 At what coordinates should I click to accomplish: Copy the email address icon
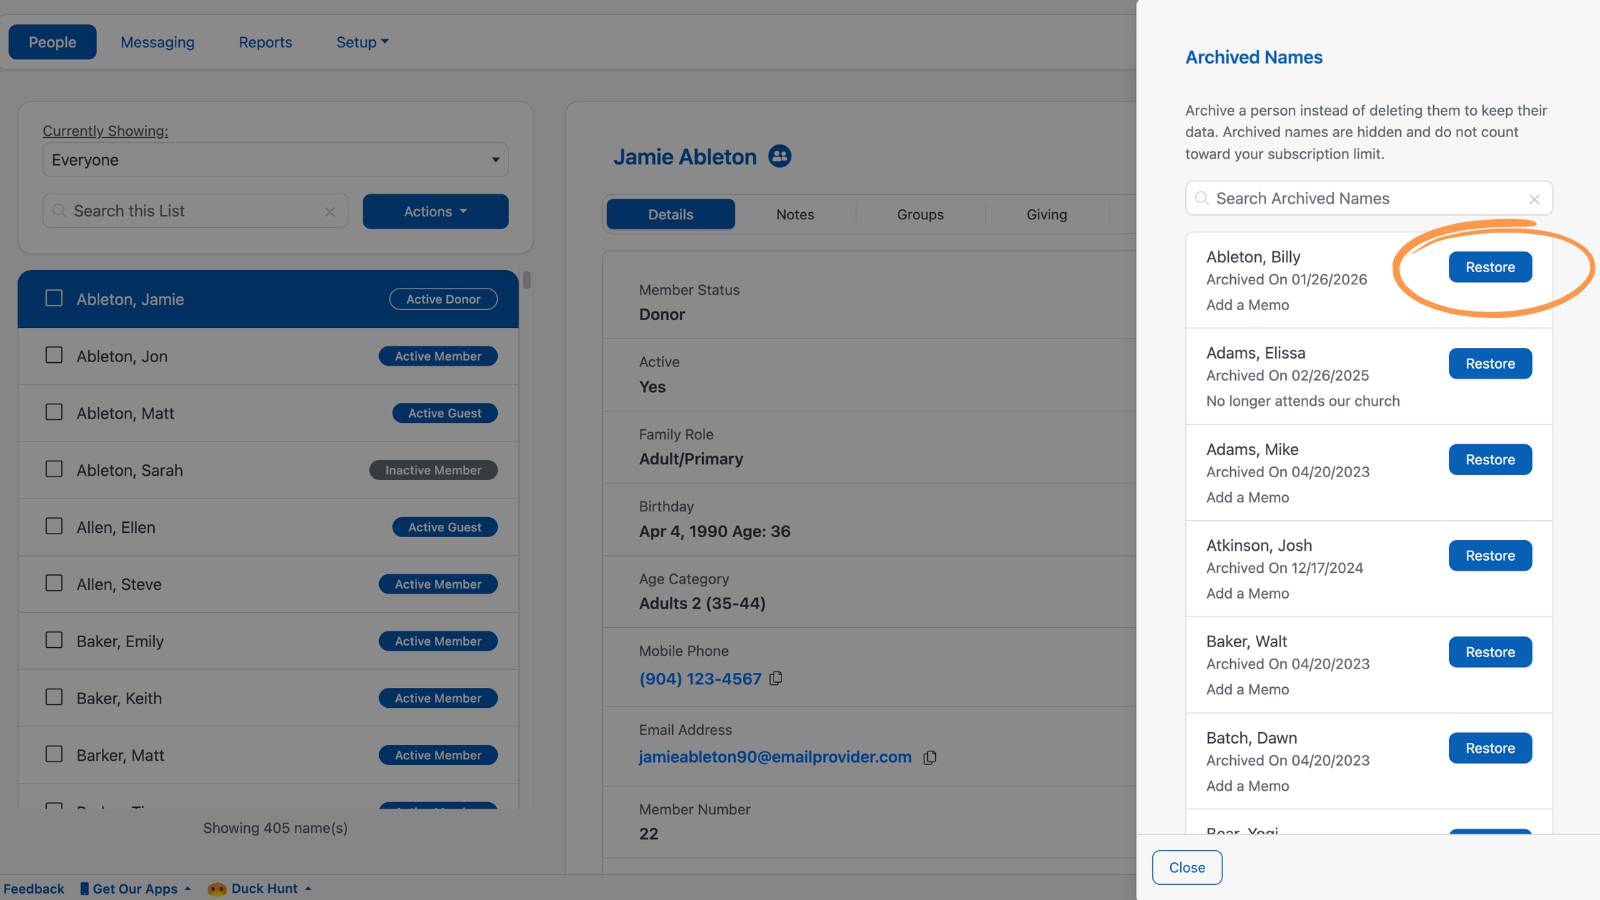(930, 757)
